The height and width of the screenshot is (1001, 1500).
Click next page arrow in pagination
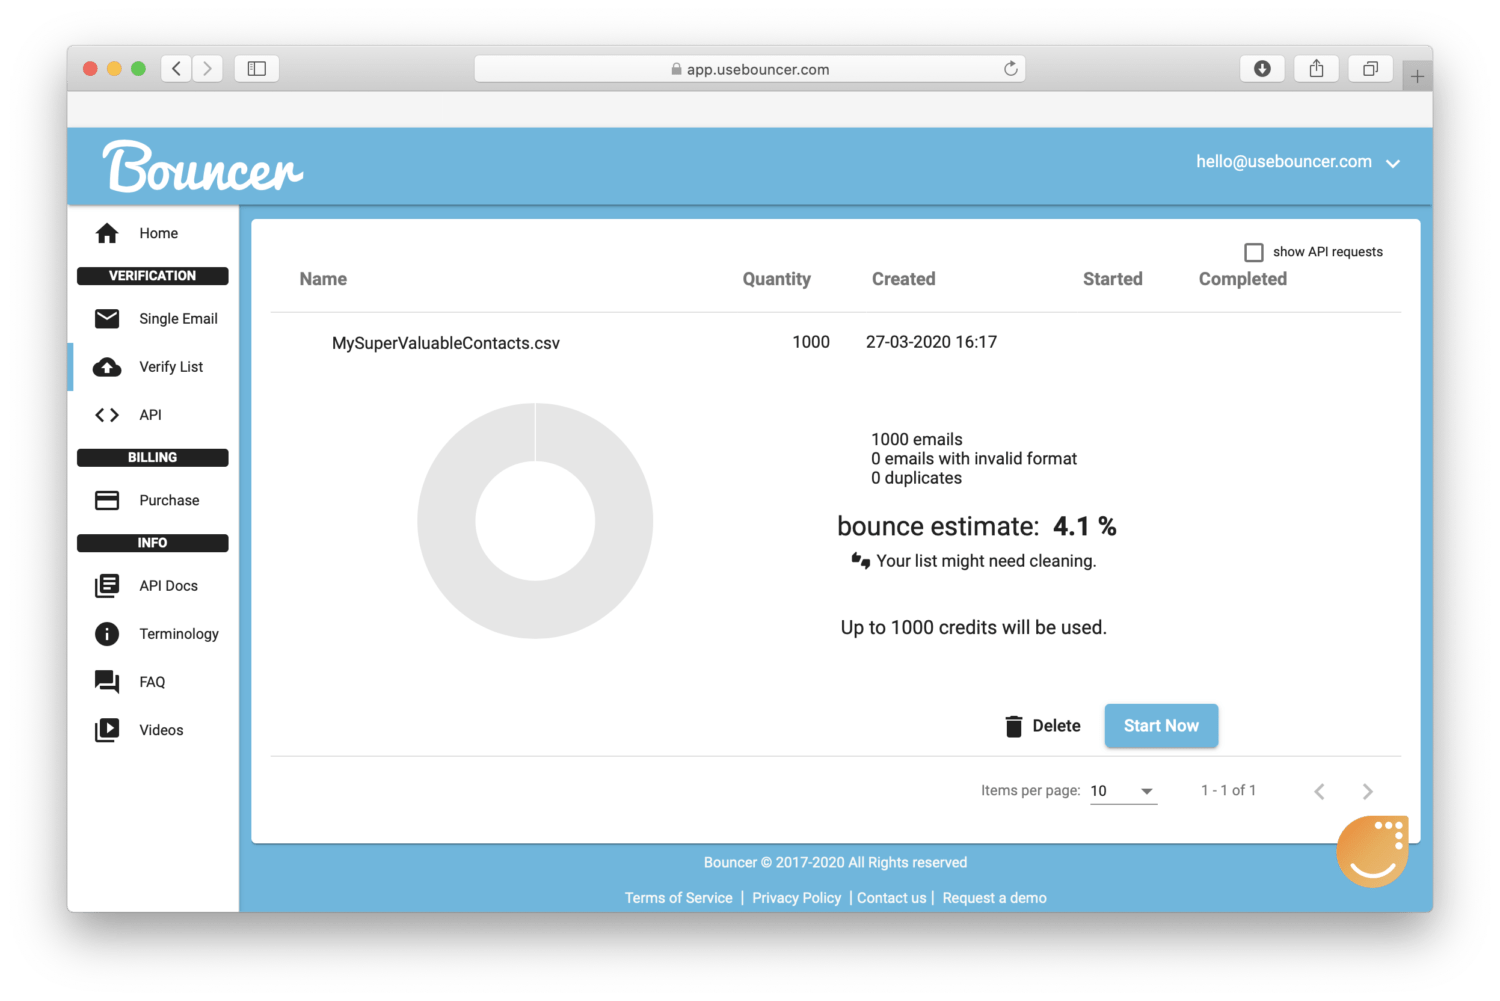pos(1367,790)
